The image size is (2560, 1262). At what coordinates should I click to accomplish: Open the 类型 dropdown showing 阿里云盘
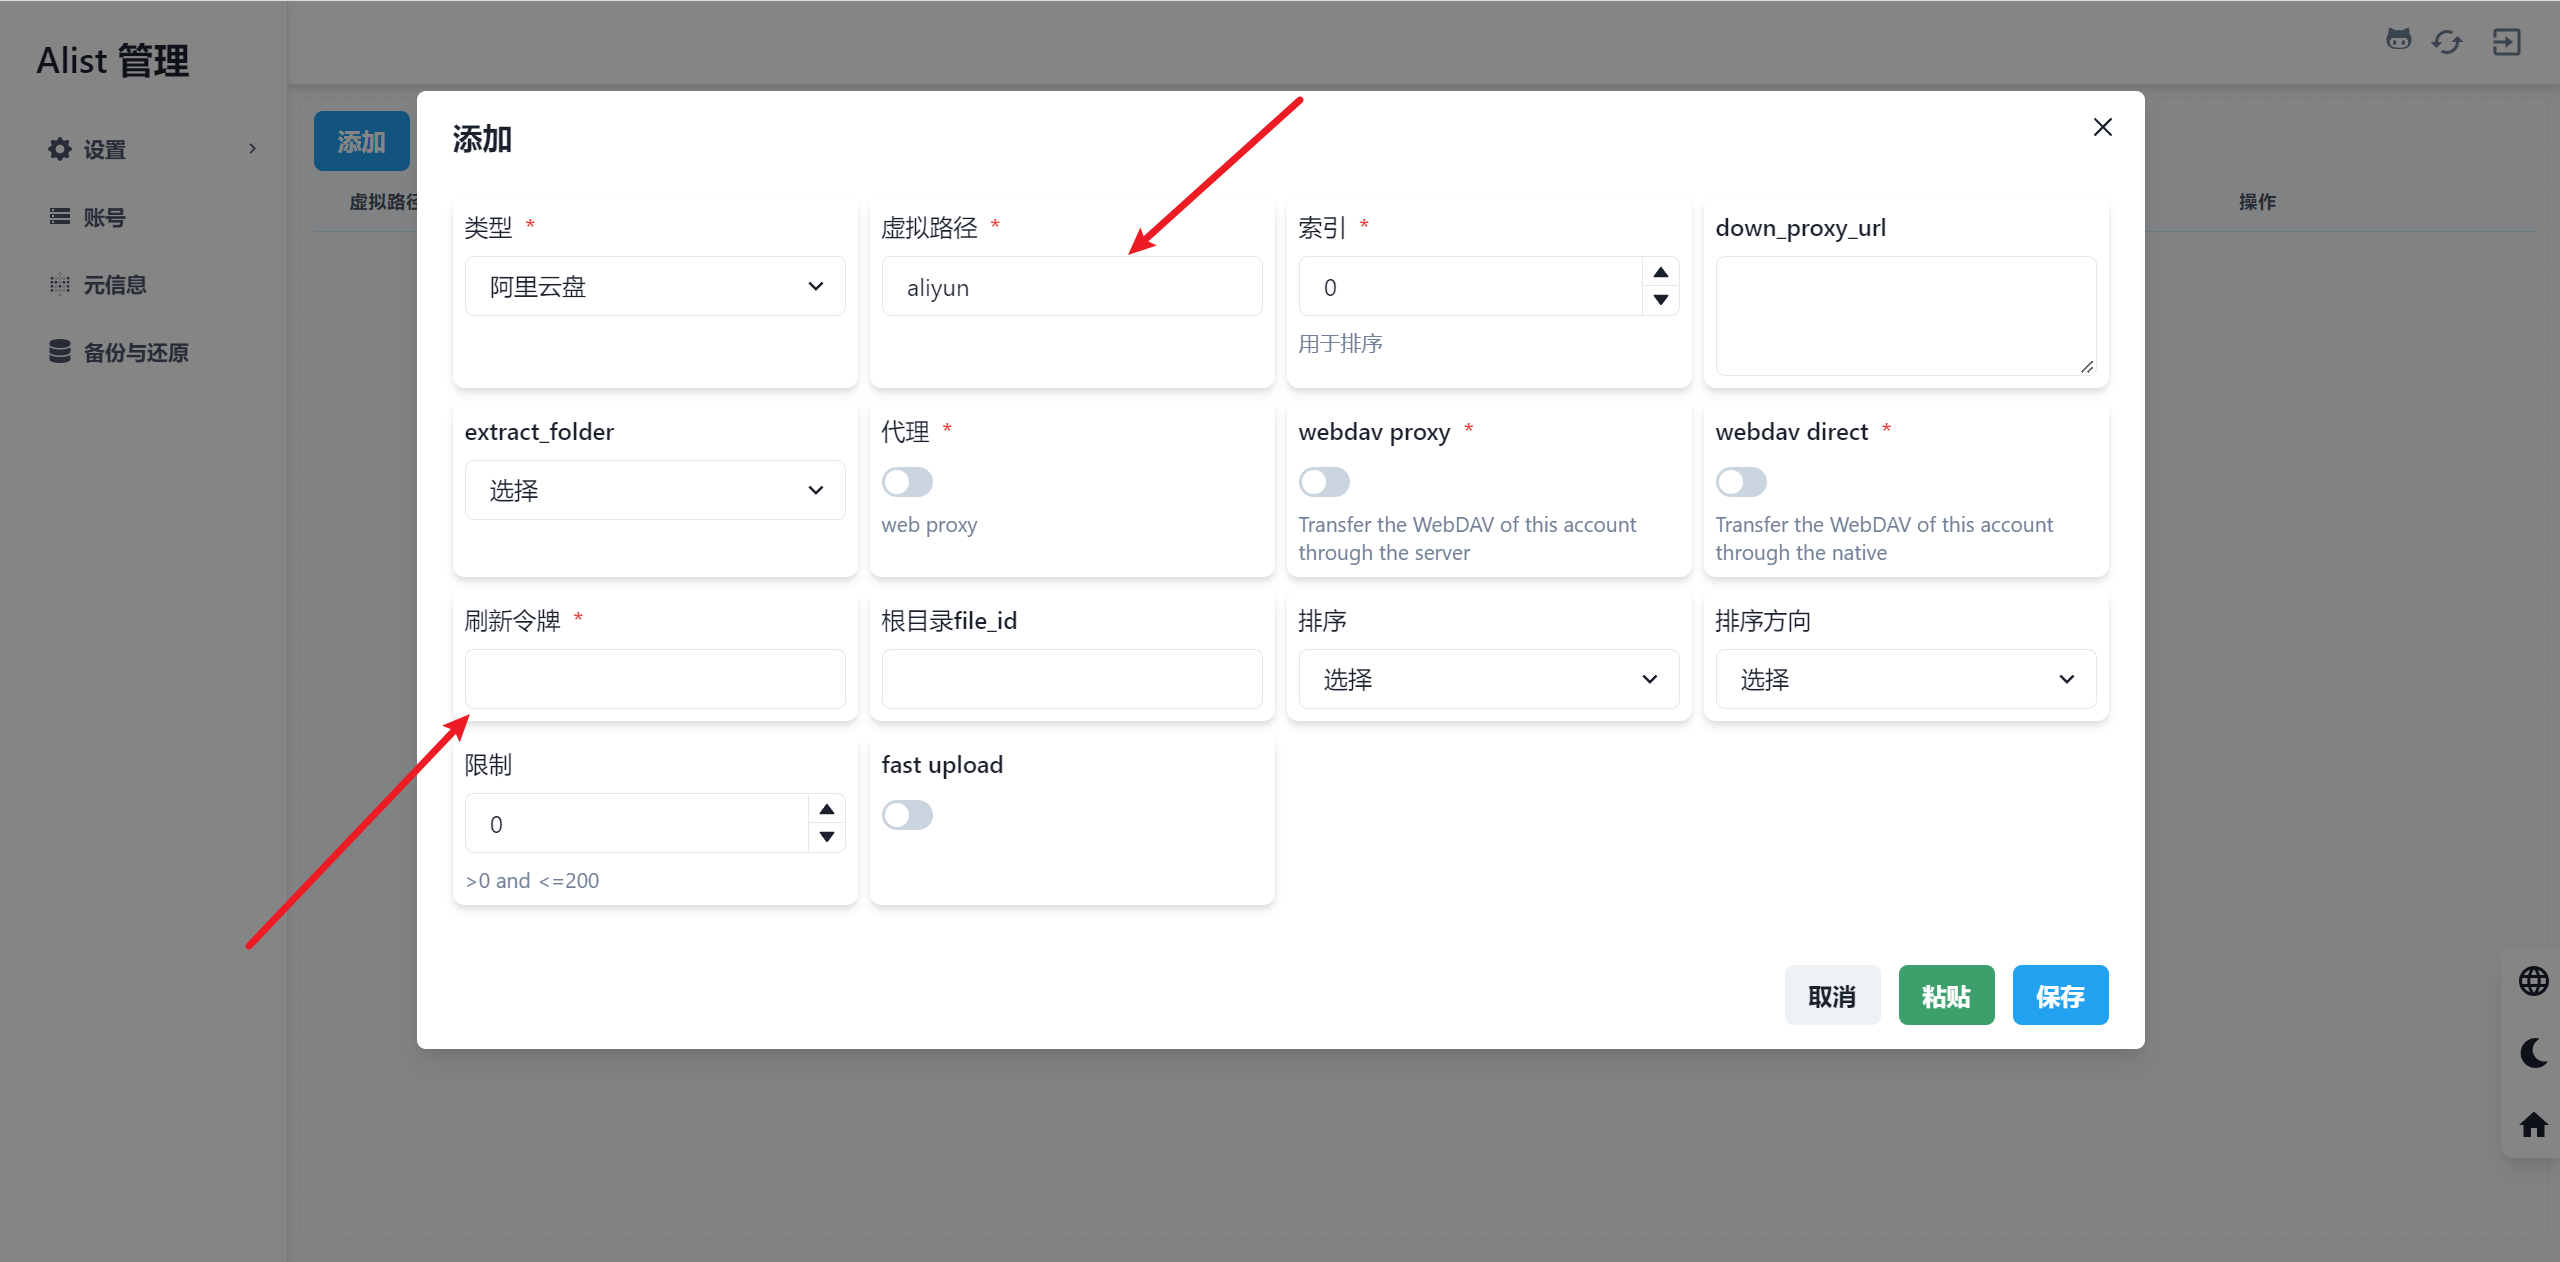coord(655,287)
